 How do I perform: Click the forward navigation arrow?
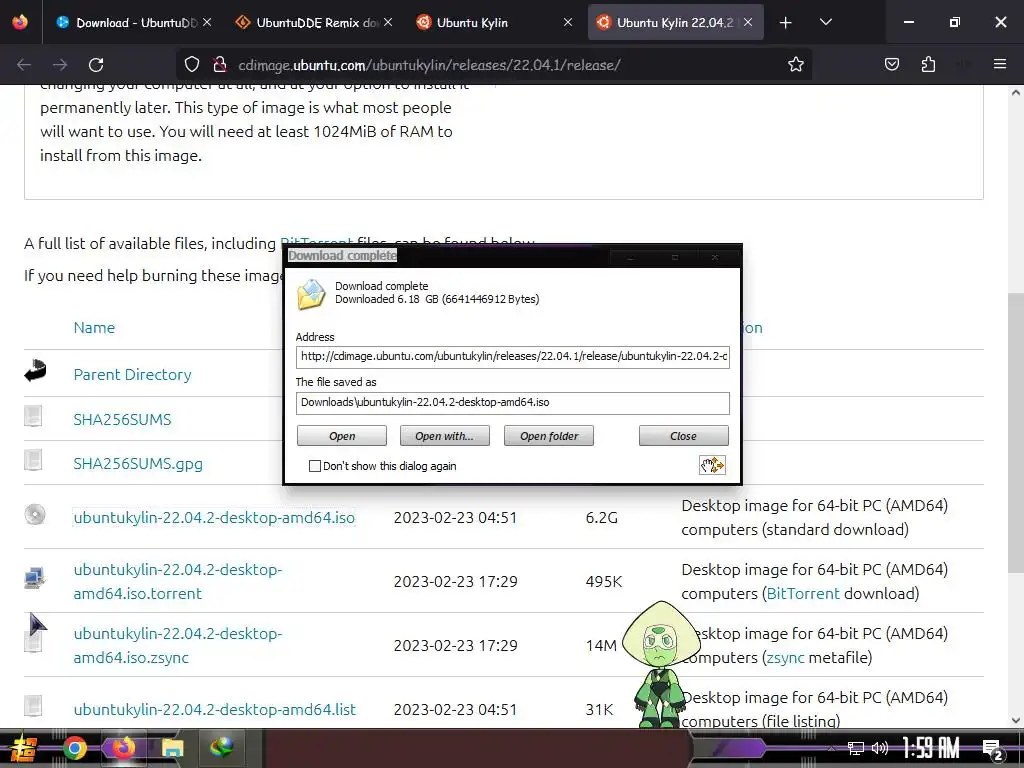60,65
